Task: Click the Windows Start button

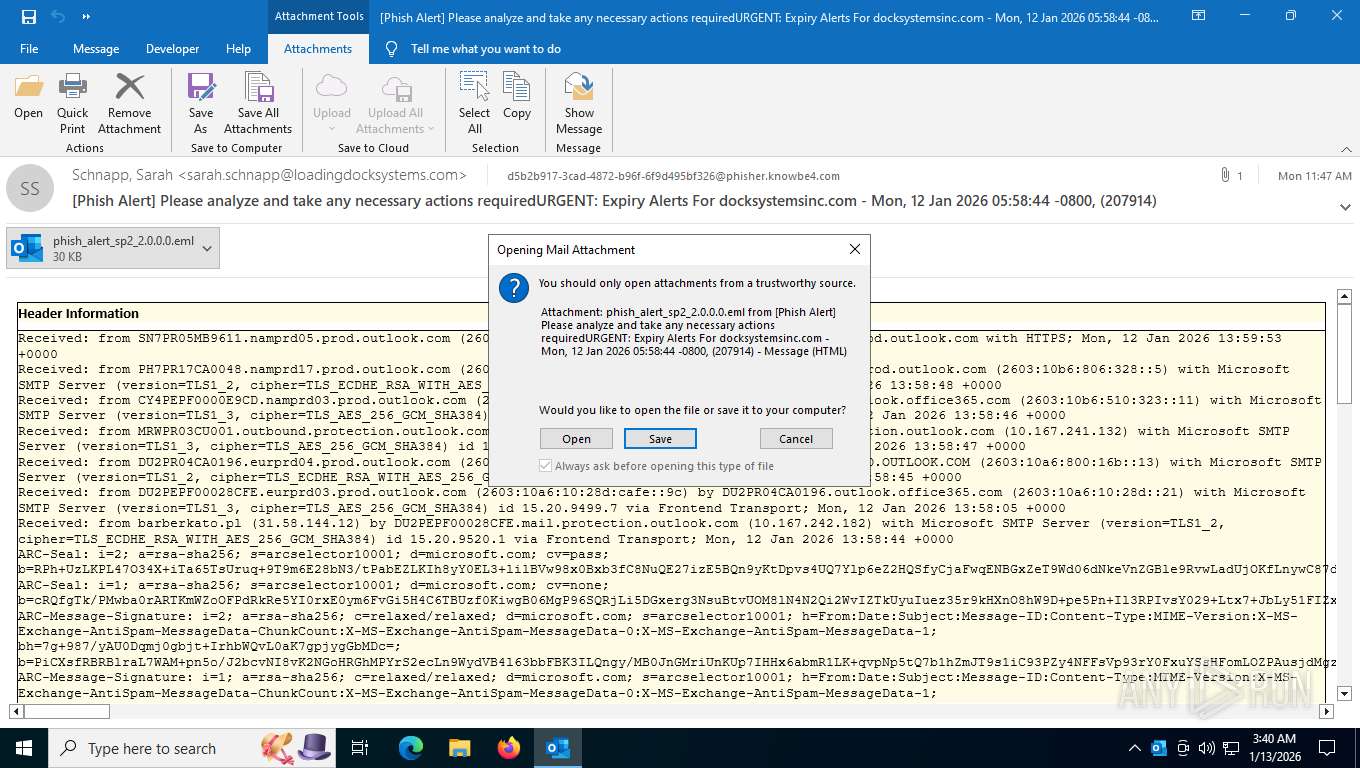Action: (x=24, y=748)
